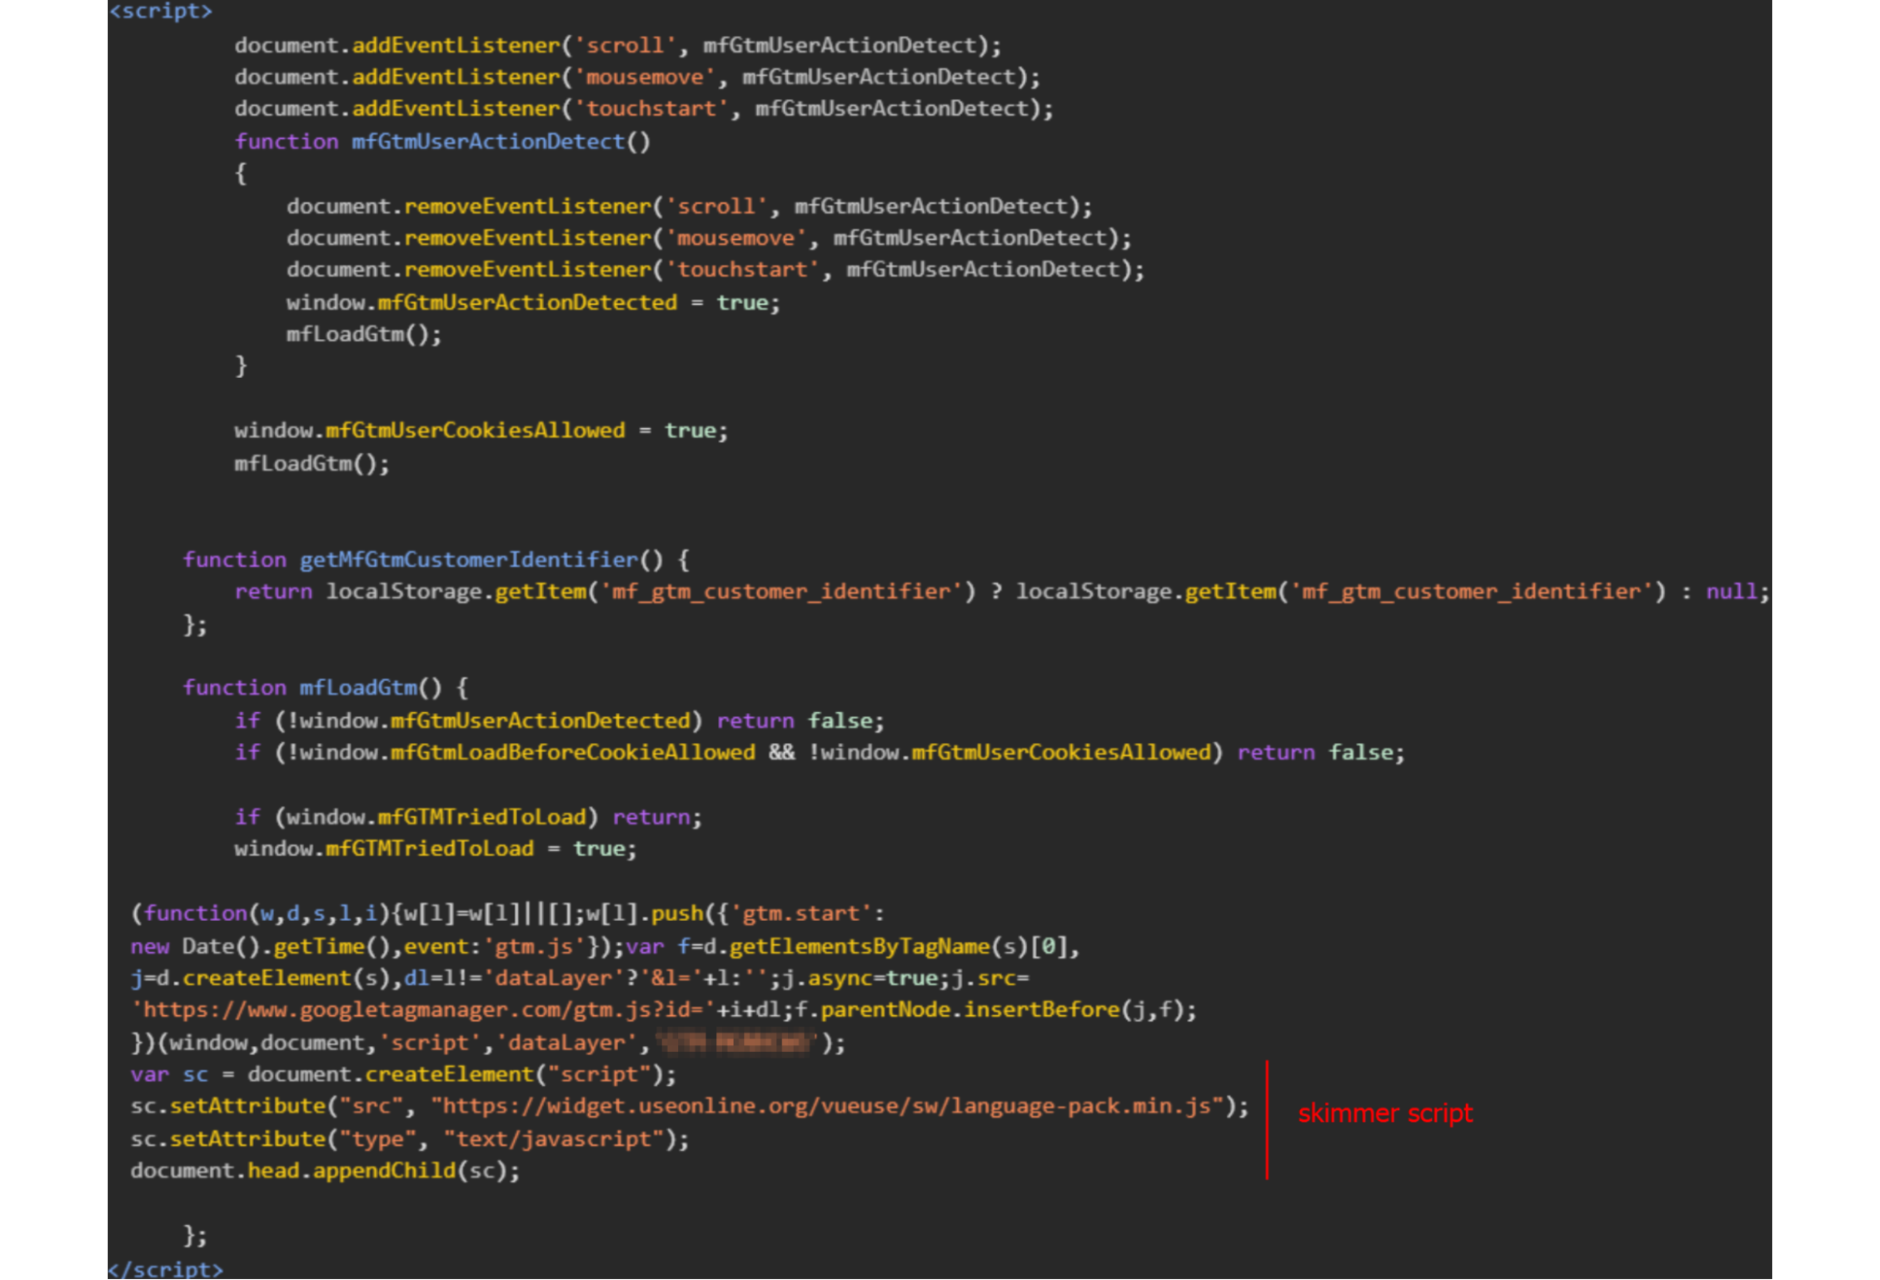Click 'if (window.mfGTMTriedToLoad) return;' line

(x=468, y=817)
